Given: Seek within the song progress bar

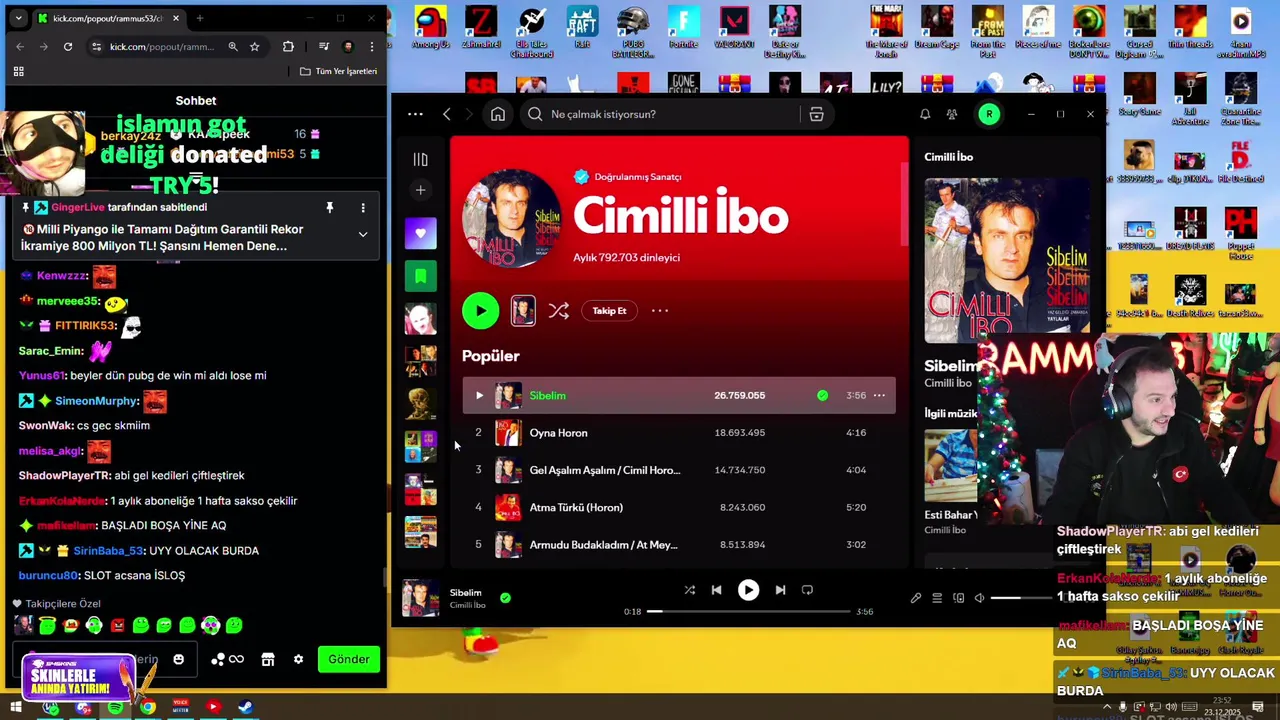Looking at the screenshot, I should pyautogui.click(x=749, y=611).
